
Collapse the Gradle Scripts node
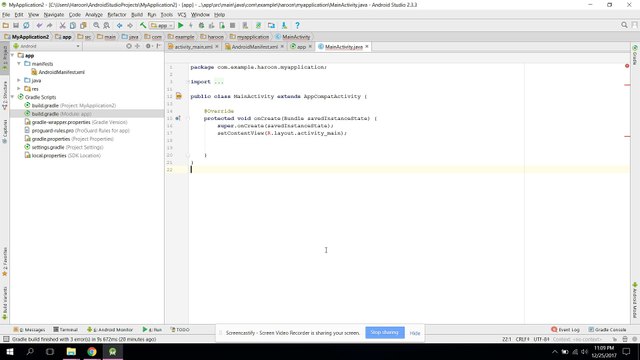(12, 97)
